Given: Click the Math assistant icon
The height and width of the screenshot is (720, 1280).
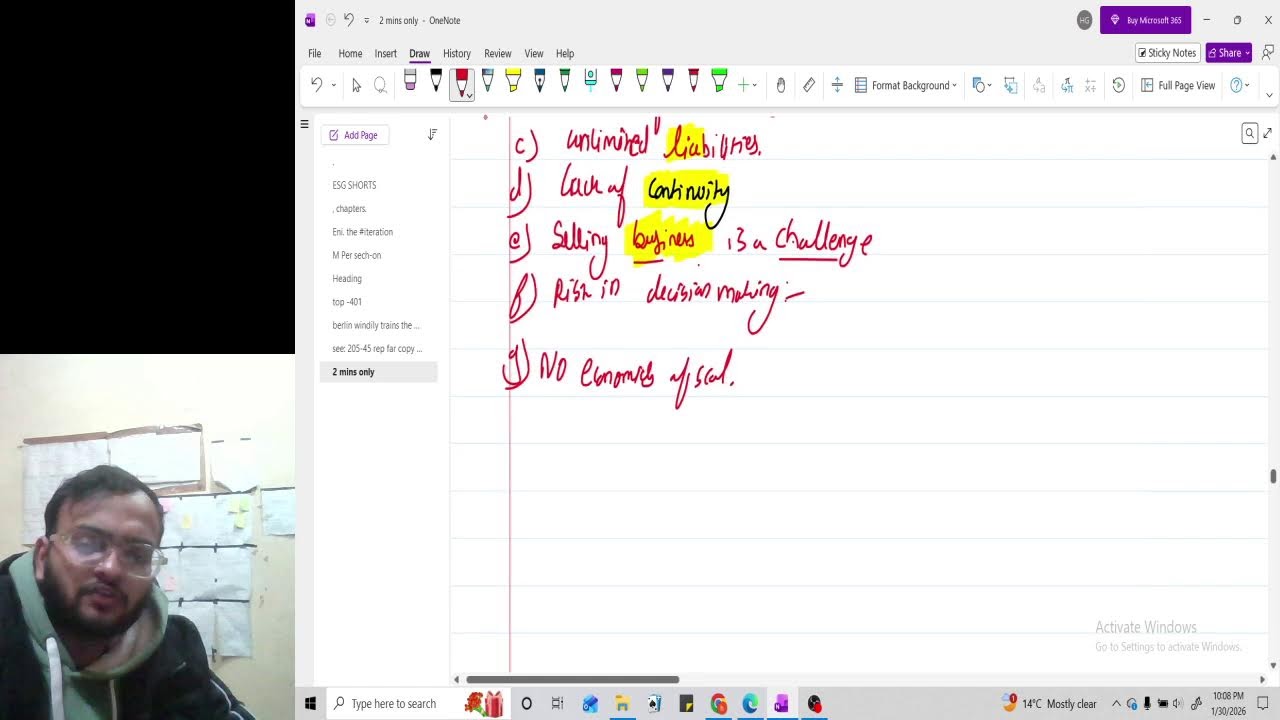Looking at the screenshot, I should [x=1091, y=85].
